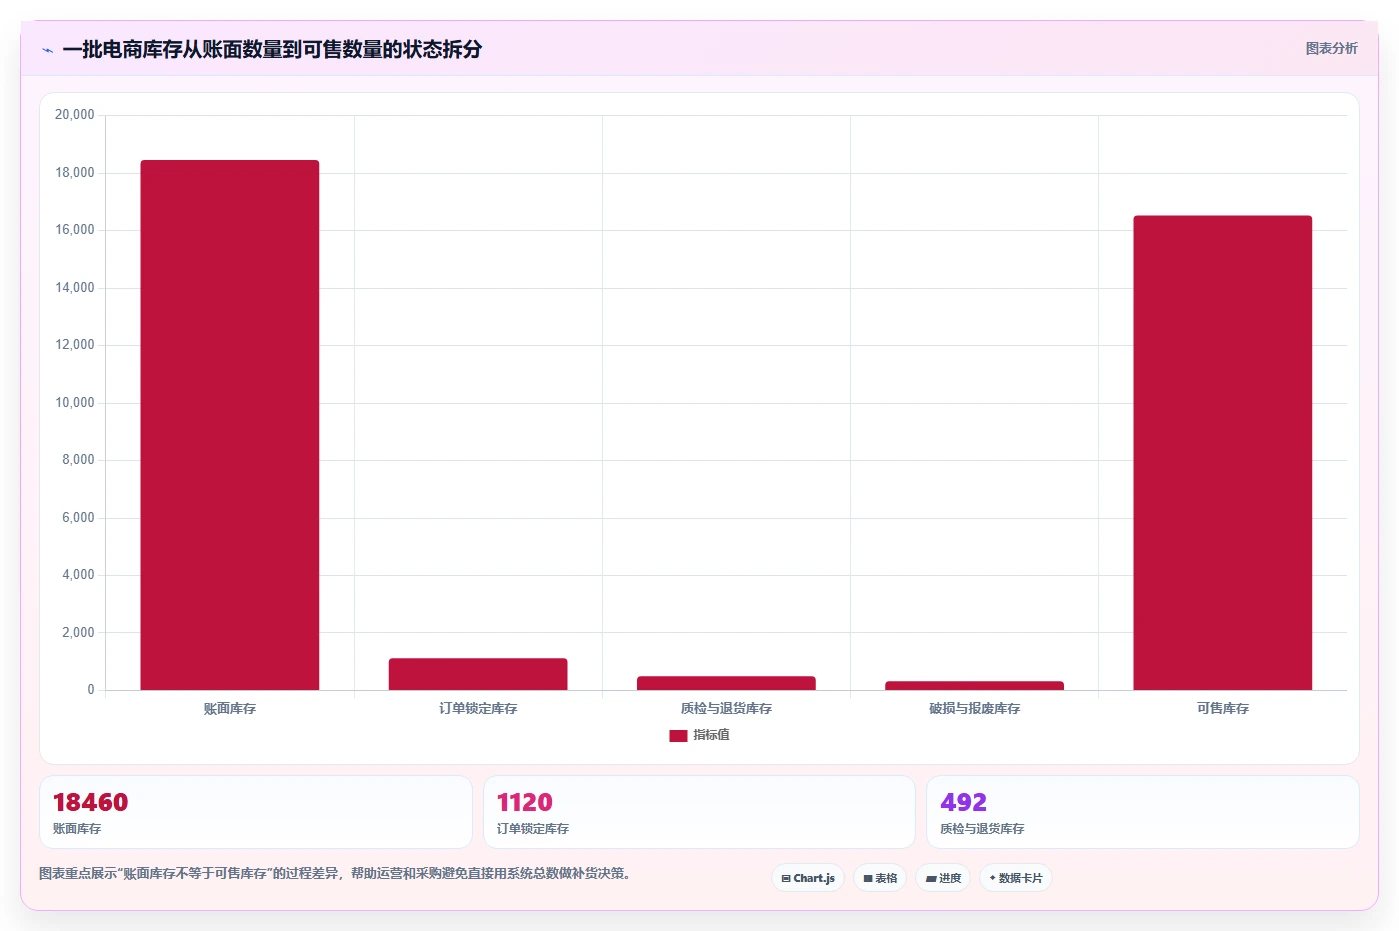Click the 破损与报废库存 bar
Image resolution: width=1399 pixels, height=931 pixels.
point(974,686)
